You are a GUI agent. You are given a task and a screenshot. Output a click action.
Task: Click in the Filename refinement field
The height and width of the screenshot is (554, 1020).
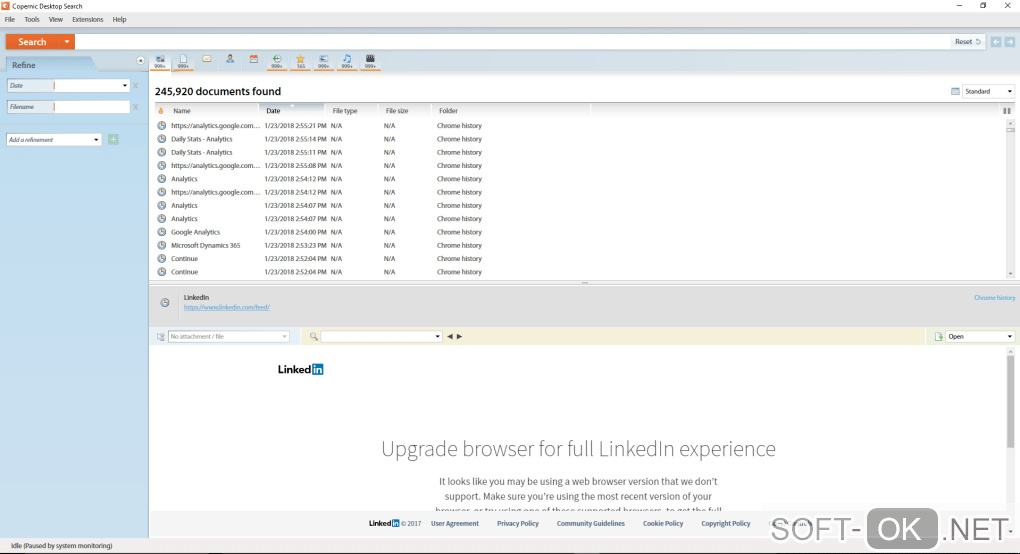92,107
